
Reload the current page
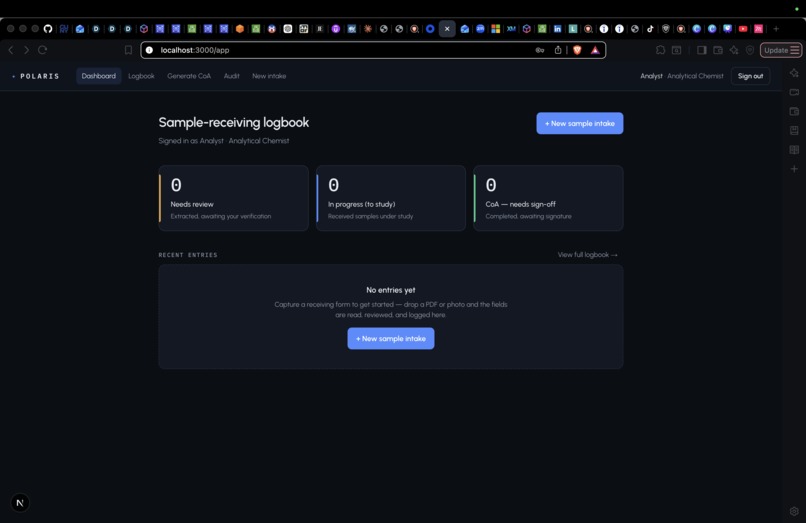pyautogui.click(x=43, y=50)
